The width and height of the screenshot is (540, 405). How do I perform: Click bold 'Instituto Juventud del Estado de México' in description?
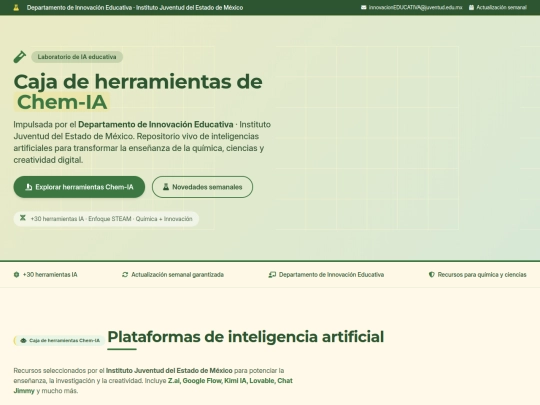(169, 371)
